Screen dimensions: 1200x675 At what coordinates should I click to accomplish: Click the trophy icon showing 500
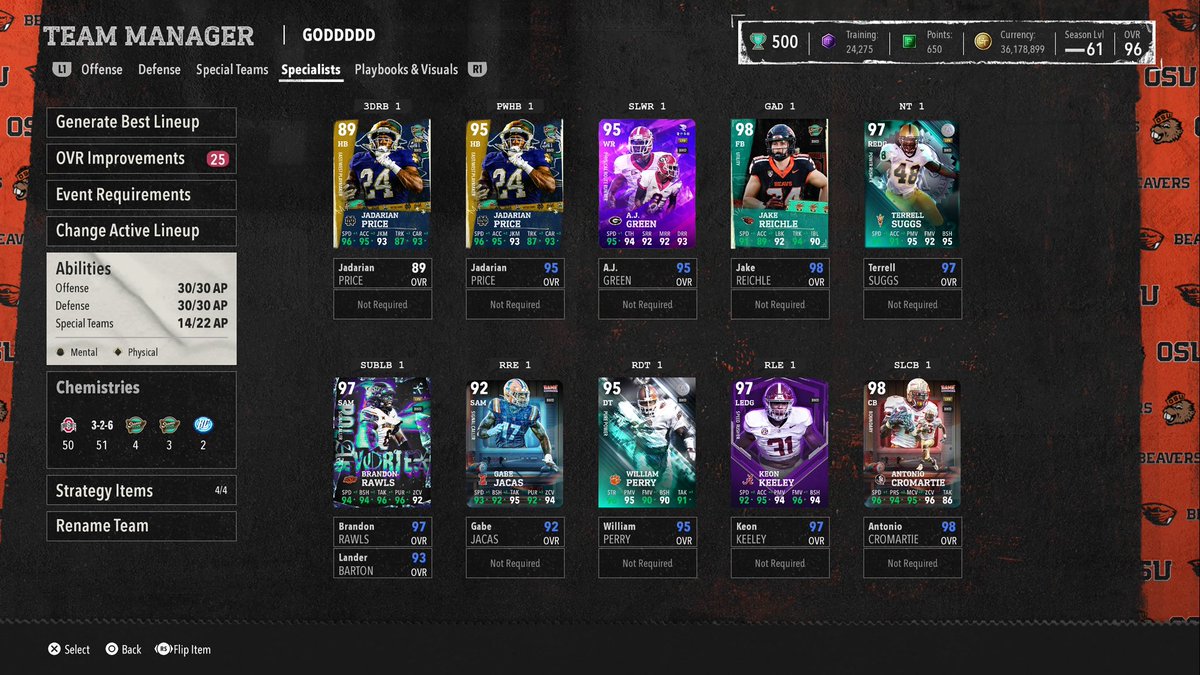click(x=759, y=41)
